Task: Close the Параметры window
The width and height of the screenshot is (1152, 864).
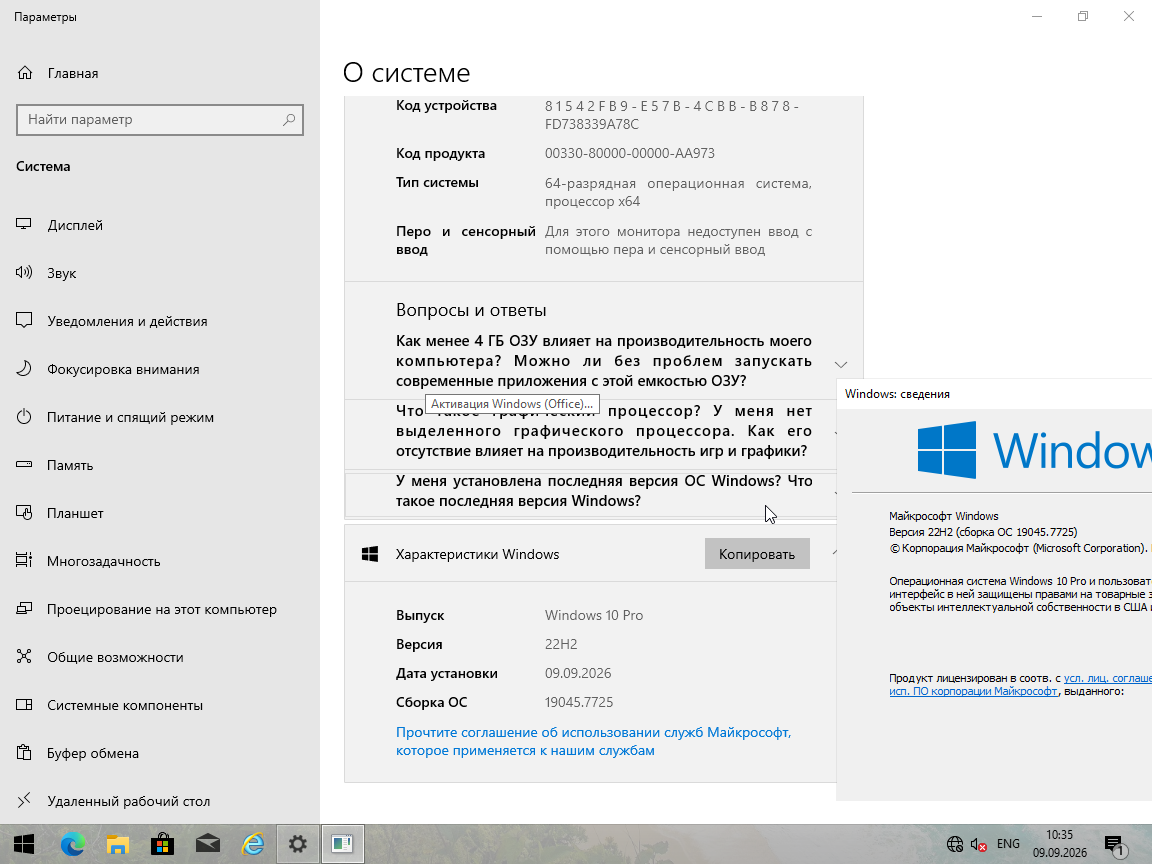Action: click(x=1128, y=16)
